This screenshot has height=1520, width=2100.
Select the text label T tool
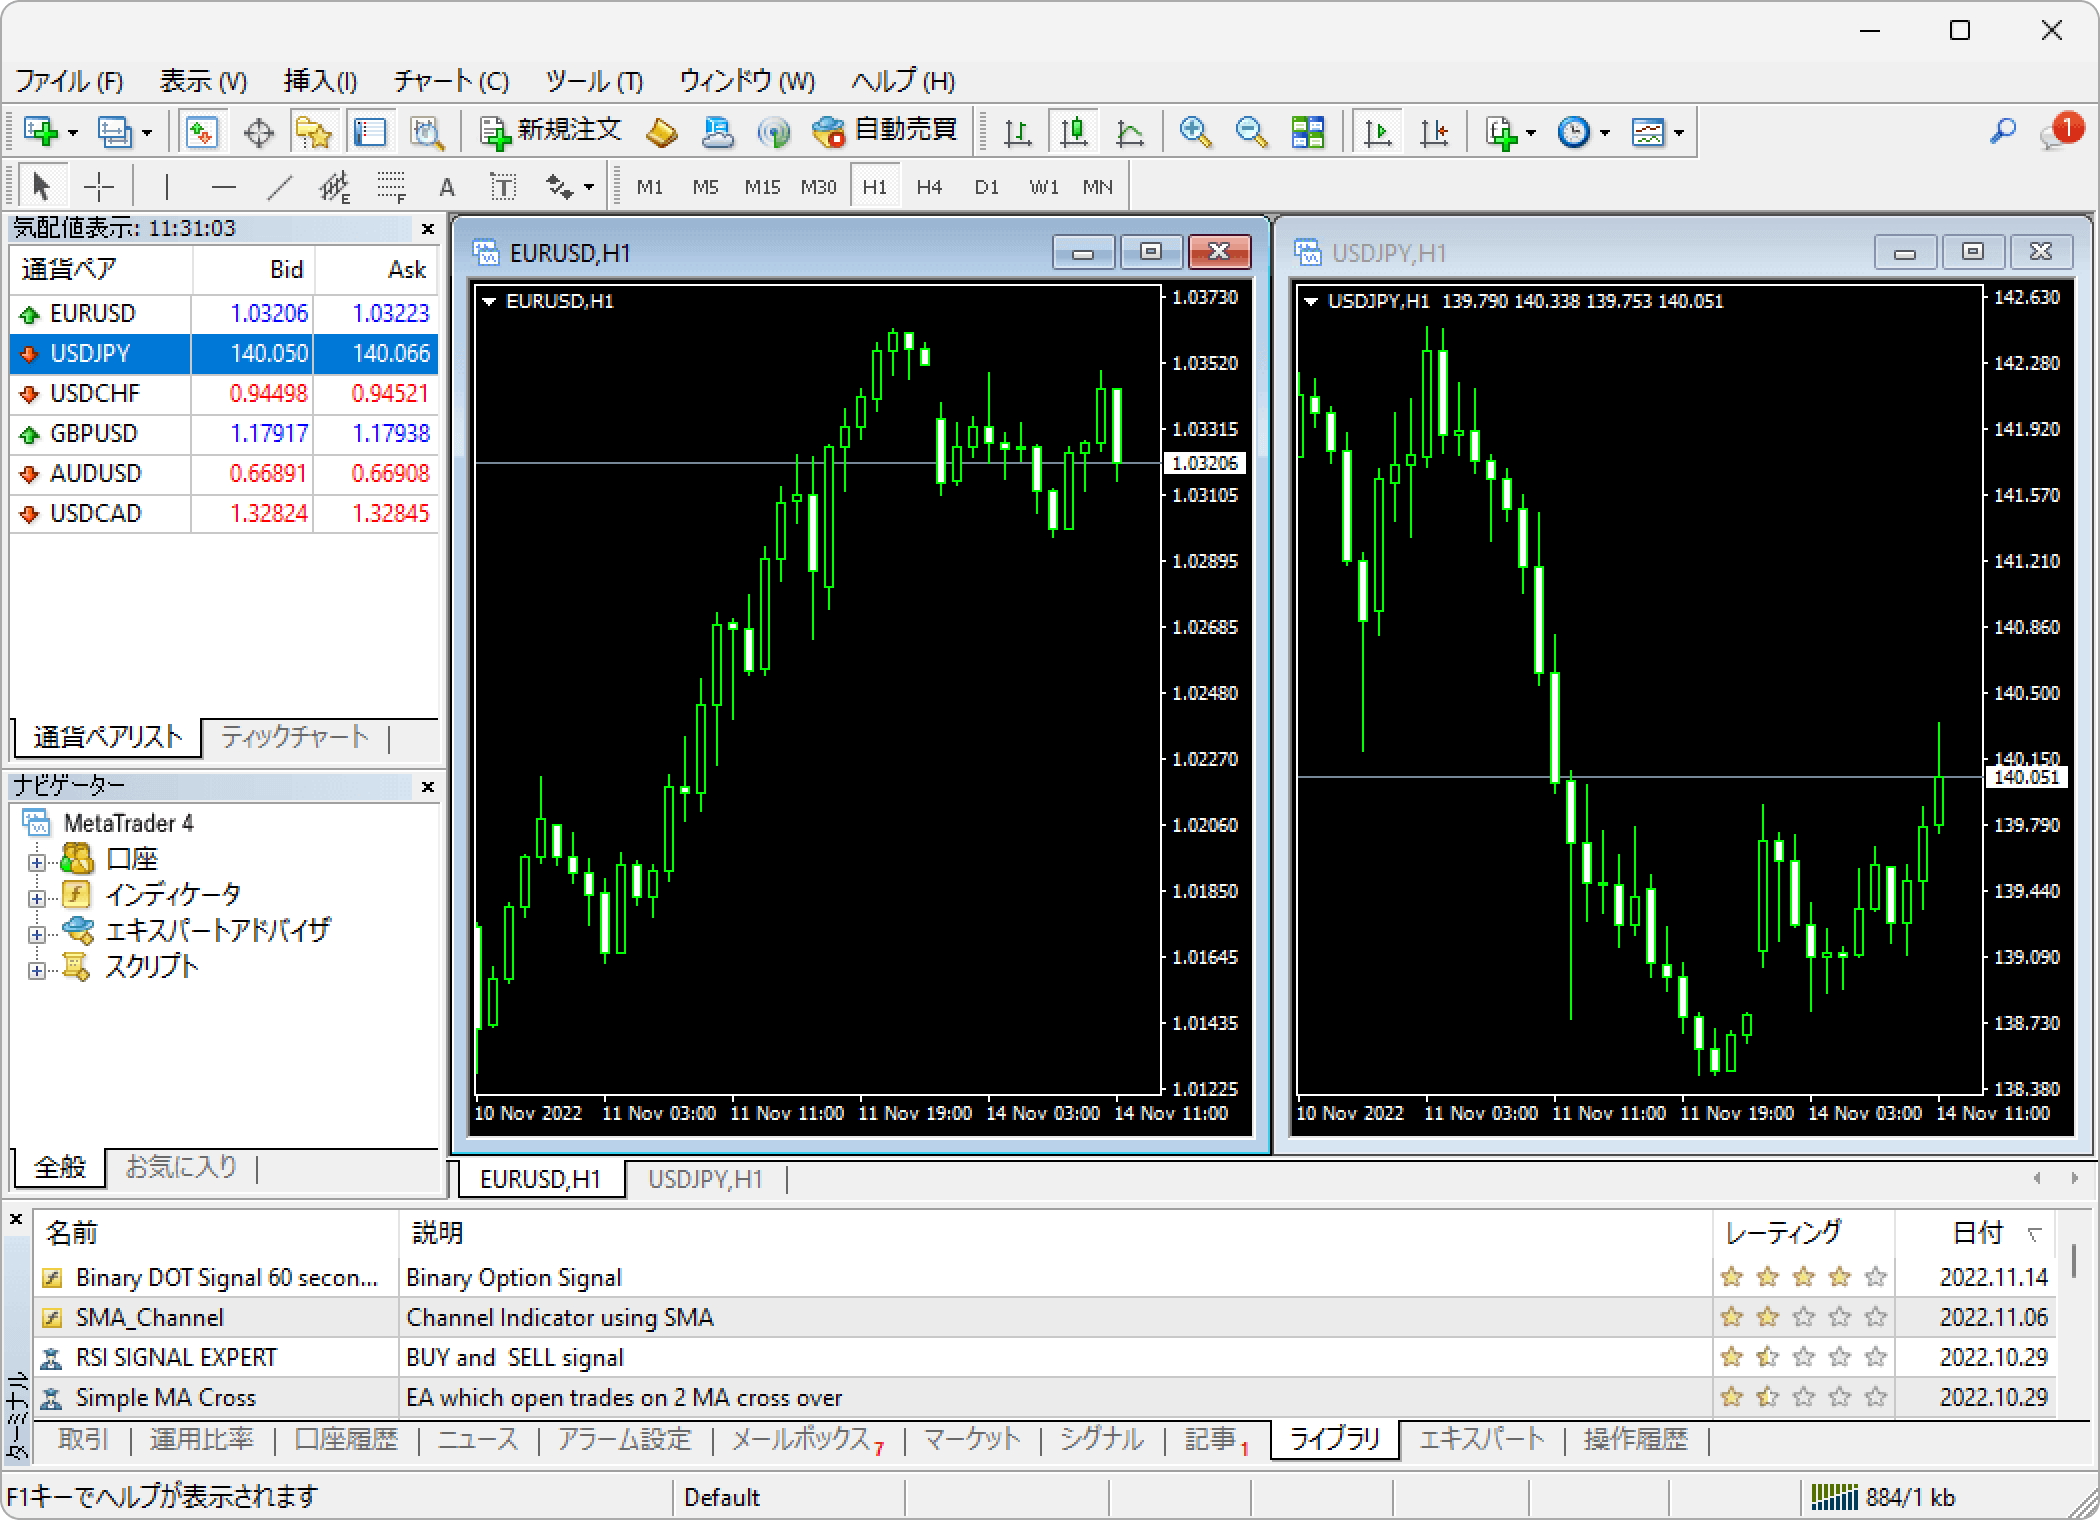click(x=502, y=186)
